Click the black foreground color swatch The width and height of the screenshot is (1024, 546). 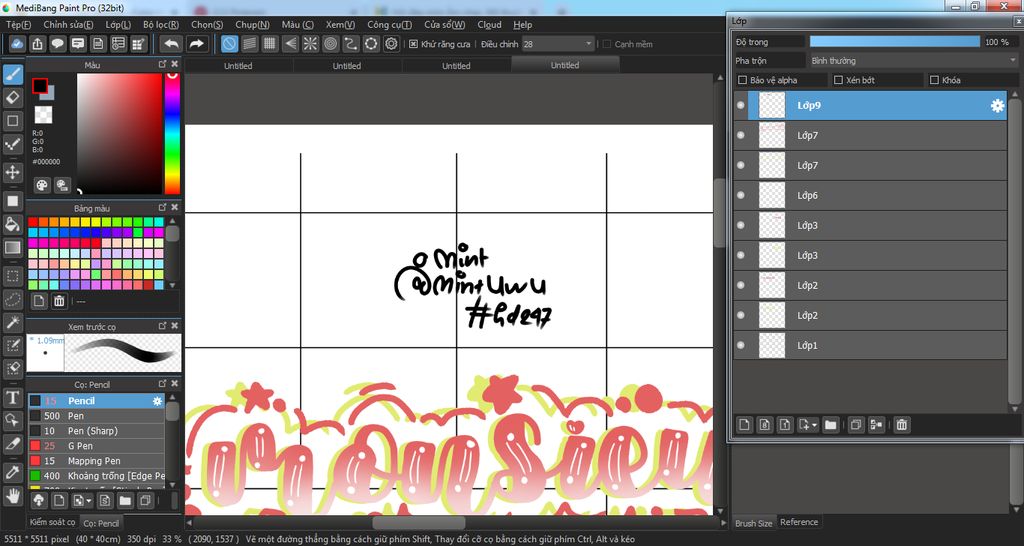40,86
